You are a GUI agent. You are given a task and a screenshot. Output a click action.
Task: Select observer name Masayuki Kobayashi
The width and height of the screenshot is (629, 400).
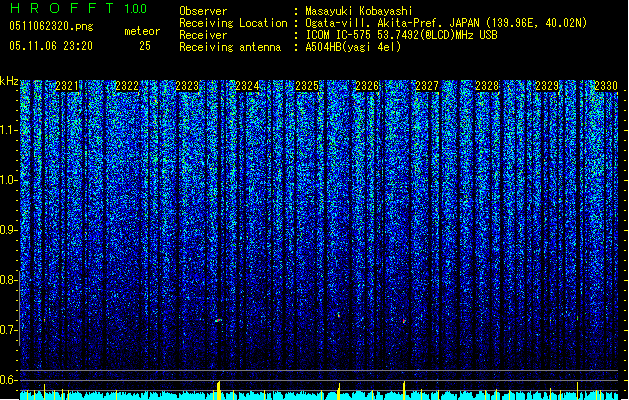pos(359,11)
